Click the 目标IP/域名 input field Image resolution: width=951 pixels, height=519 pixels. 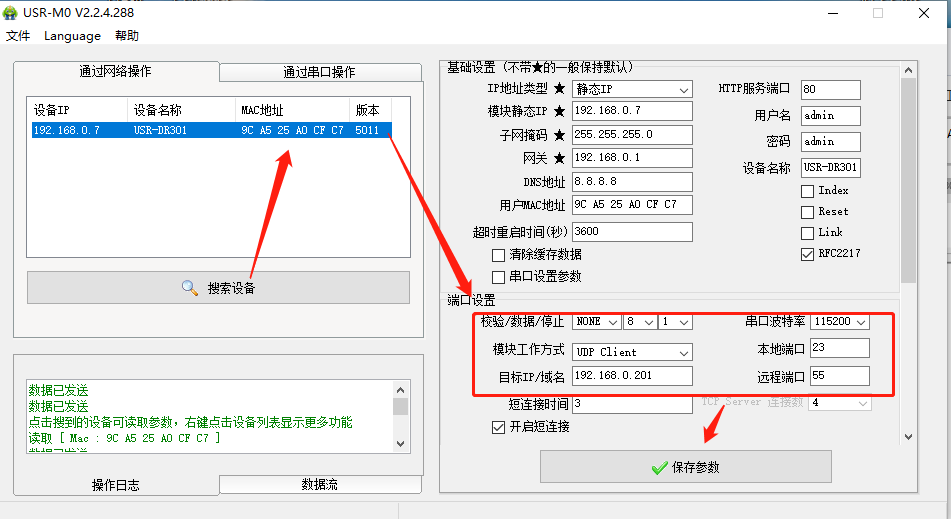click(632, 377)
